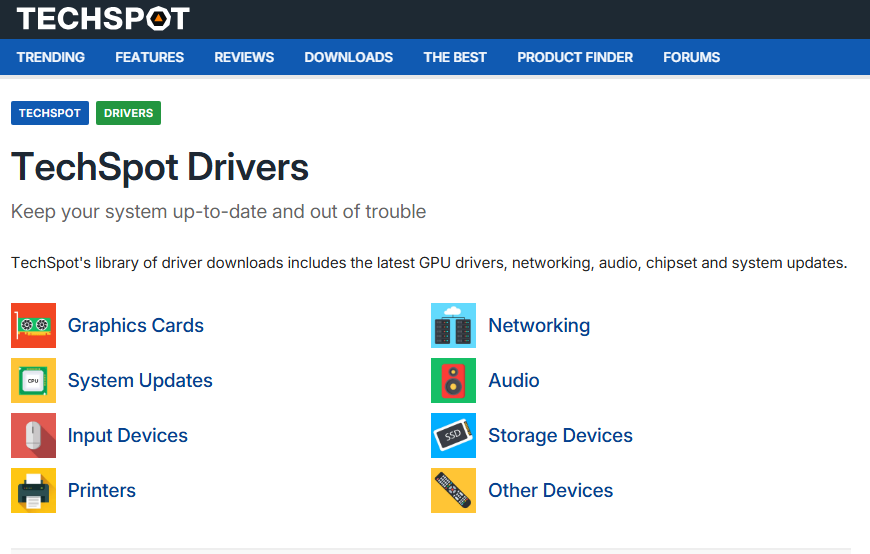Select The Best navigation item
Viewport: 870px width, 554px height.
(455, 57)
